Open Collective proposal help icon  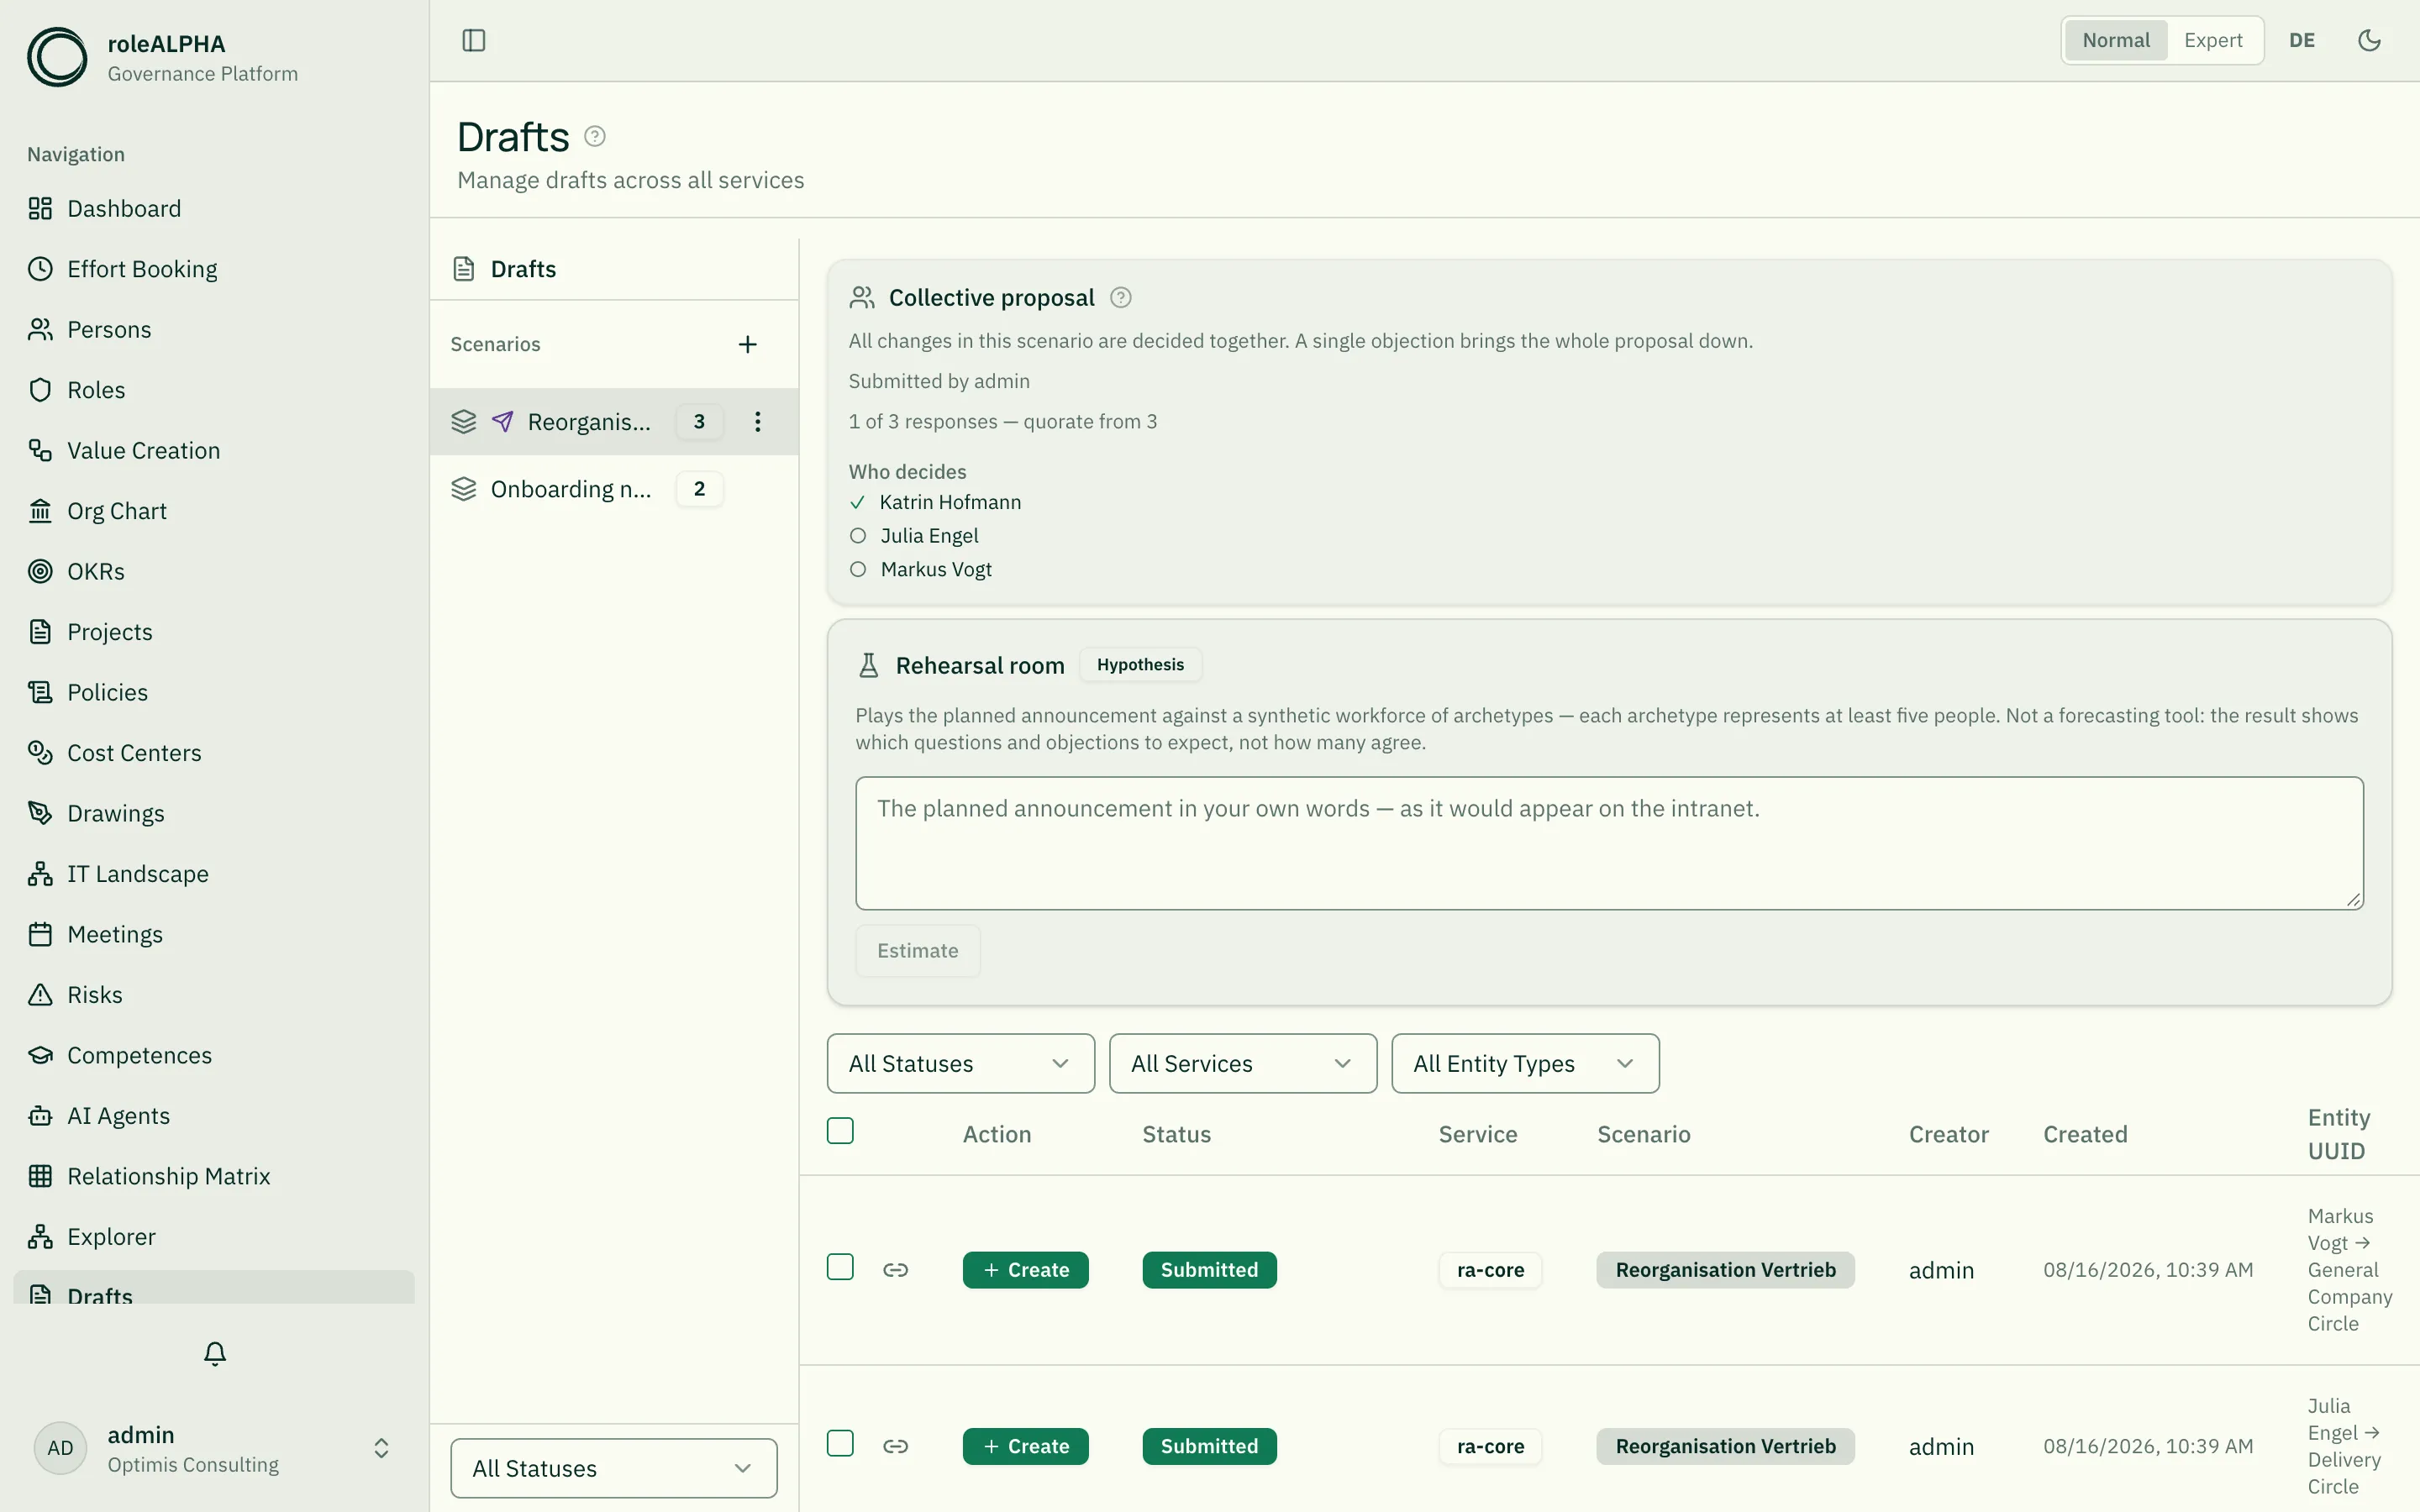click(1121, 297)
